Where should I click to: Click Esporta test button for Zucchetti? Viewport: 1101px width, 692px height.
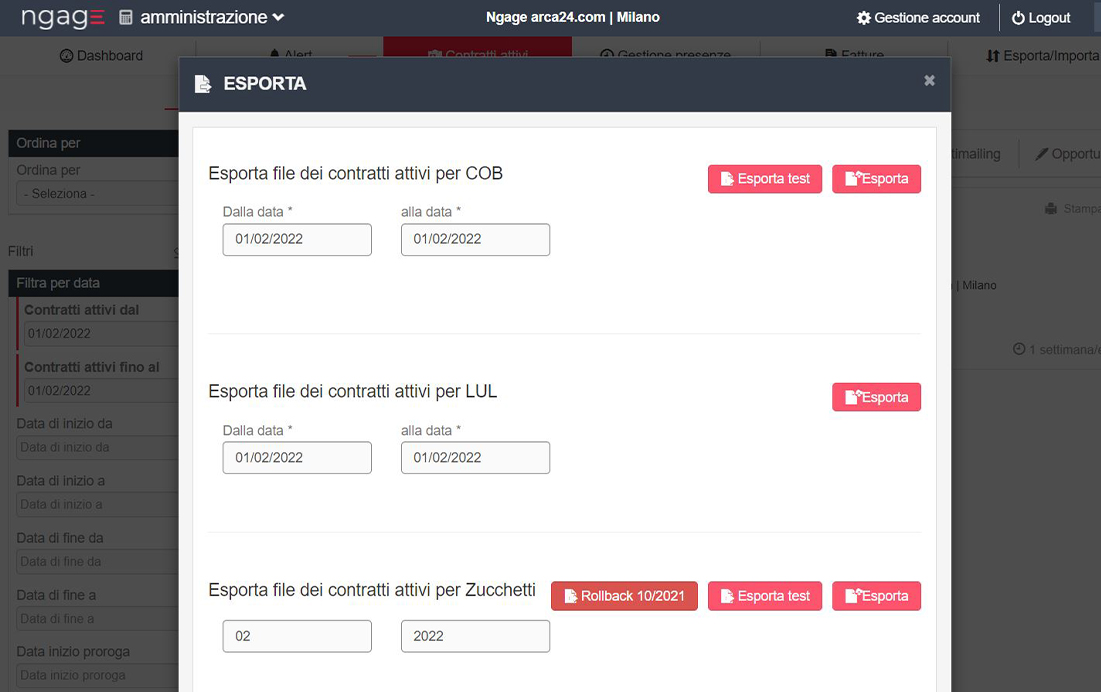[x=765, y=596]
